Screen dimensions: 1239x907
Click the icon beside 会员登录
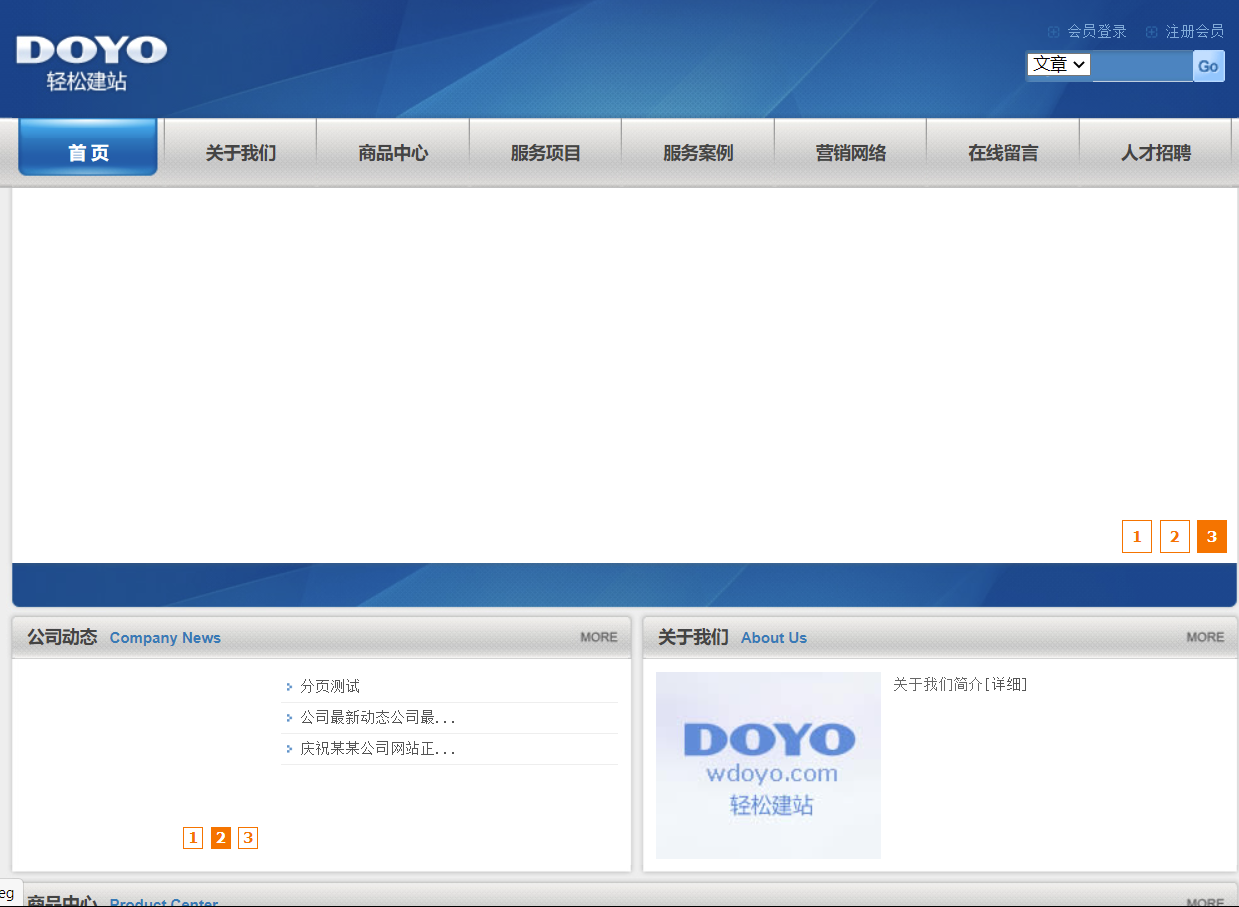(1053, 32)
